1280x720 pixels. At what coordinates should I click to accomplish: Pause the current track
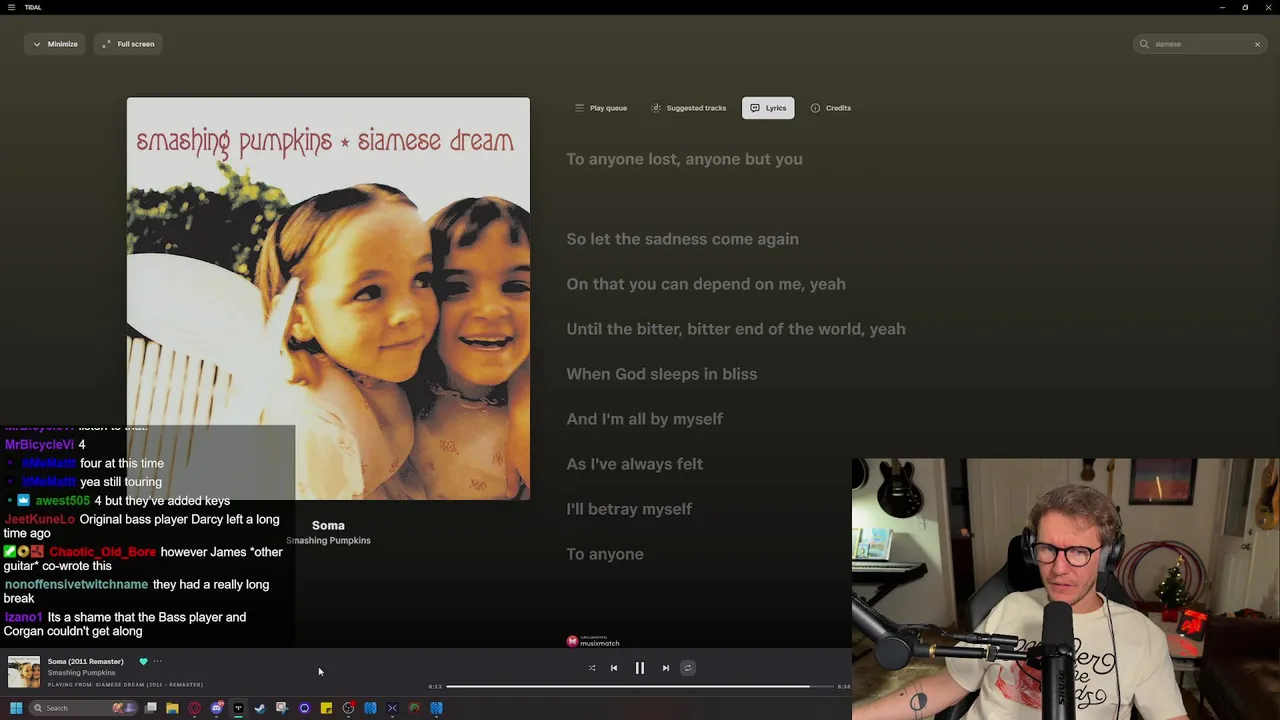640,668
